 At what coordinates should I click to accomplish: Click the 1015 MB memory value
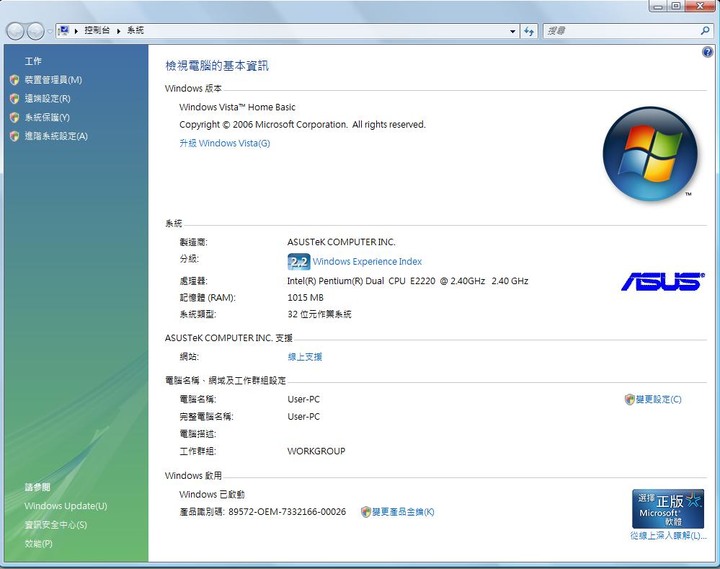coord(305,298)
